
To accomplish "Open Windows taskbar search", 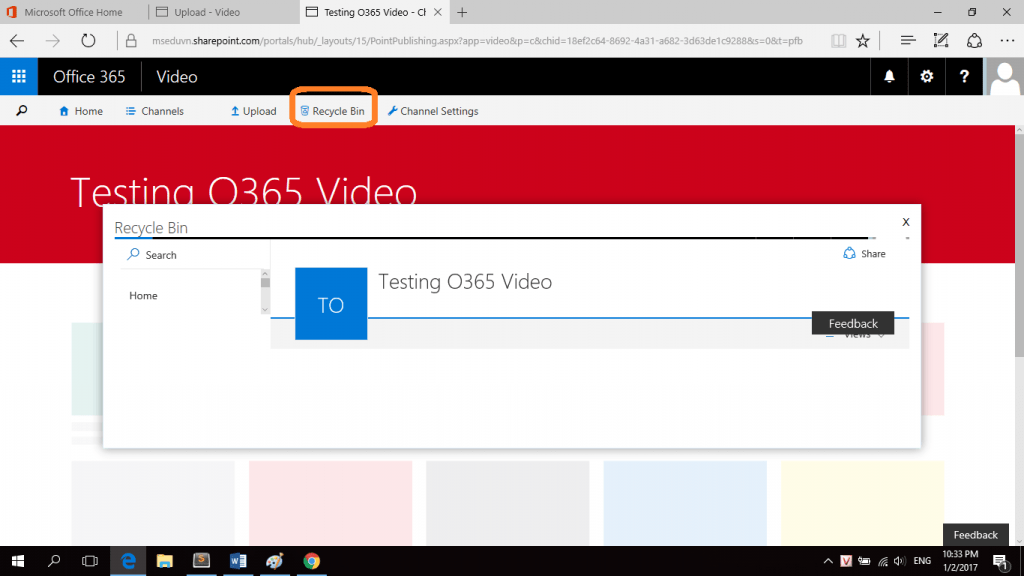I will click(x=54, y=561).
